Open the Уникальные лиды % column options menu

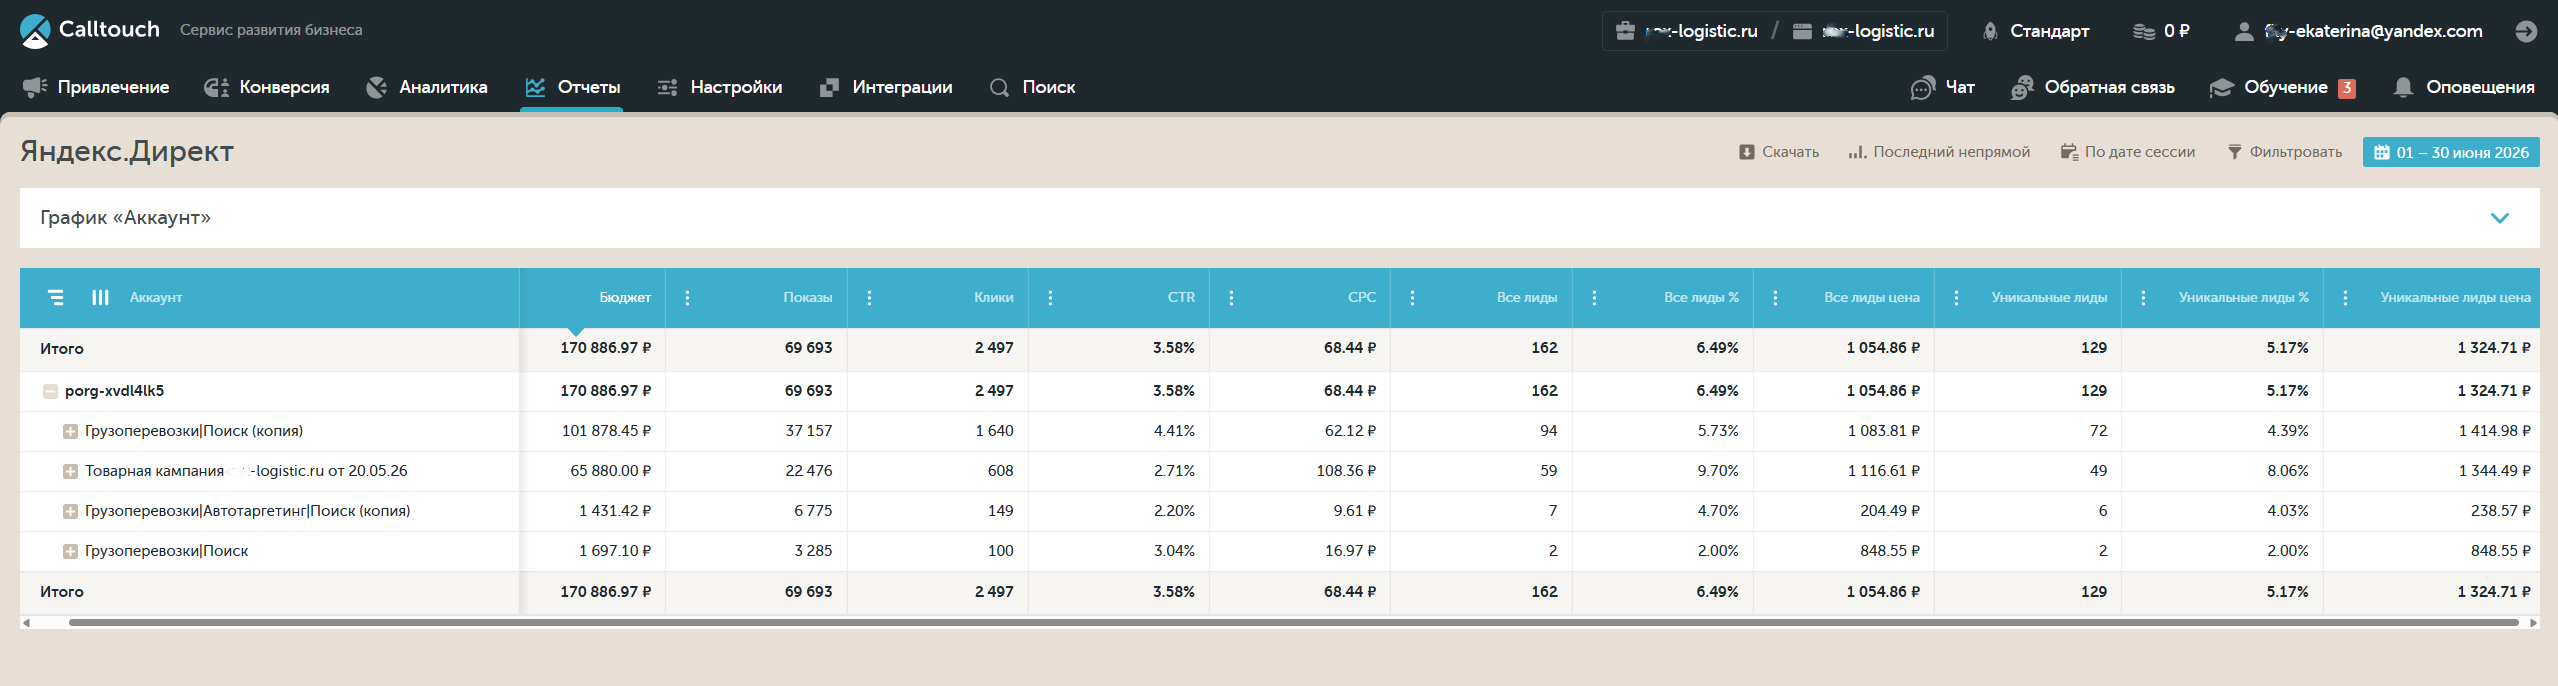point(2143,297)
